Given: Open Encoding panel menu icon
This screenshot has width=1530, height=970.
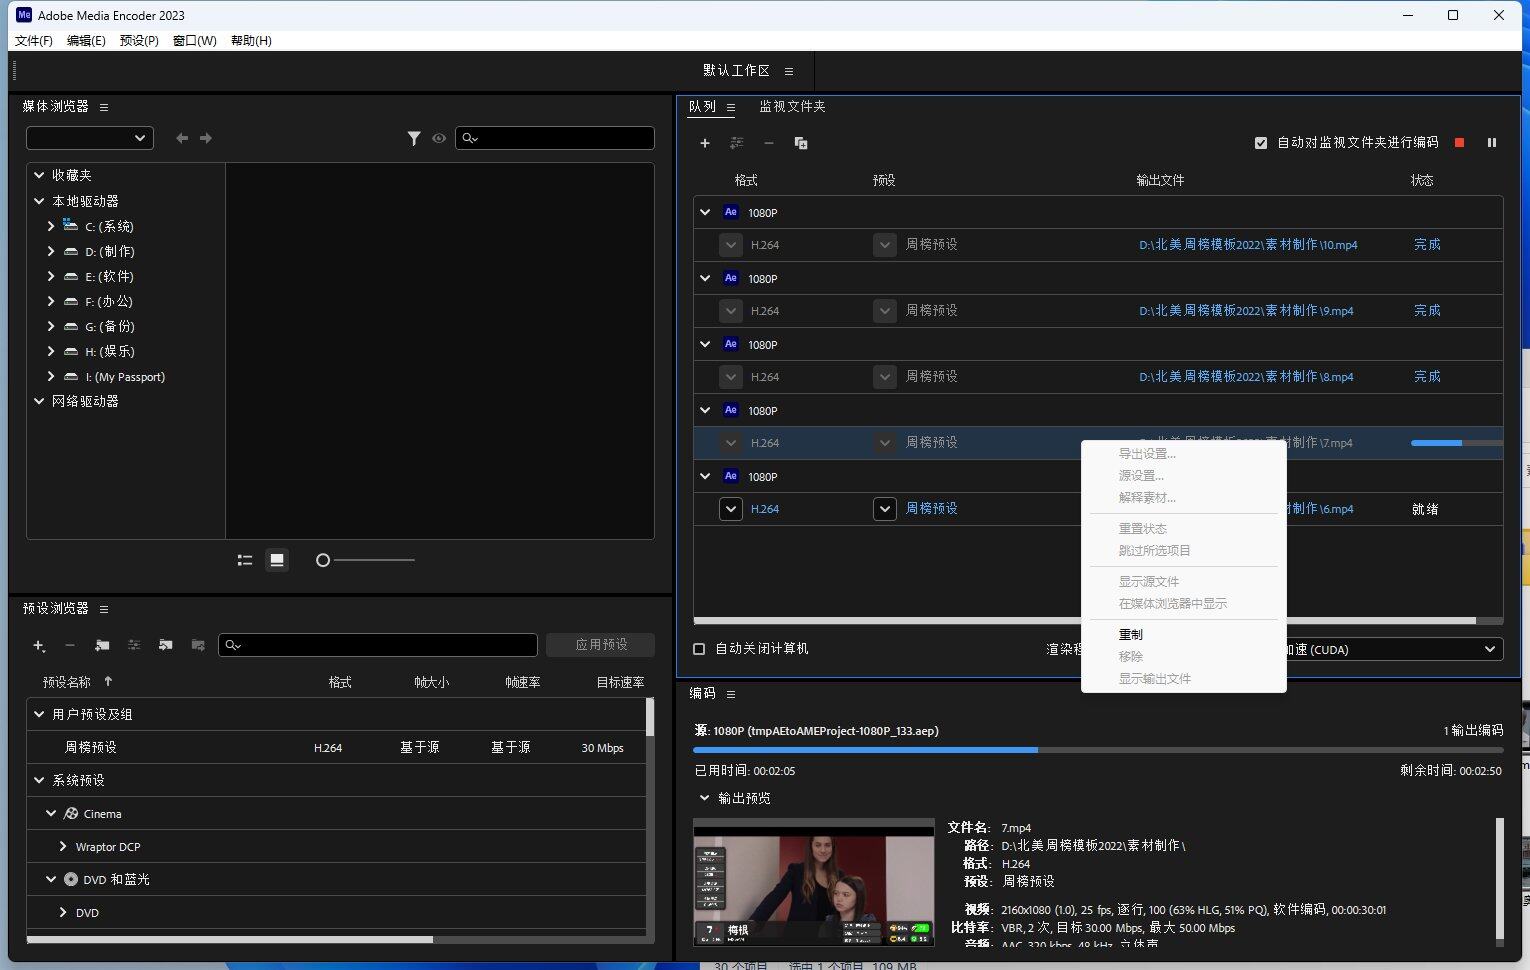Looking at the screenshot, I should 731,694.
